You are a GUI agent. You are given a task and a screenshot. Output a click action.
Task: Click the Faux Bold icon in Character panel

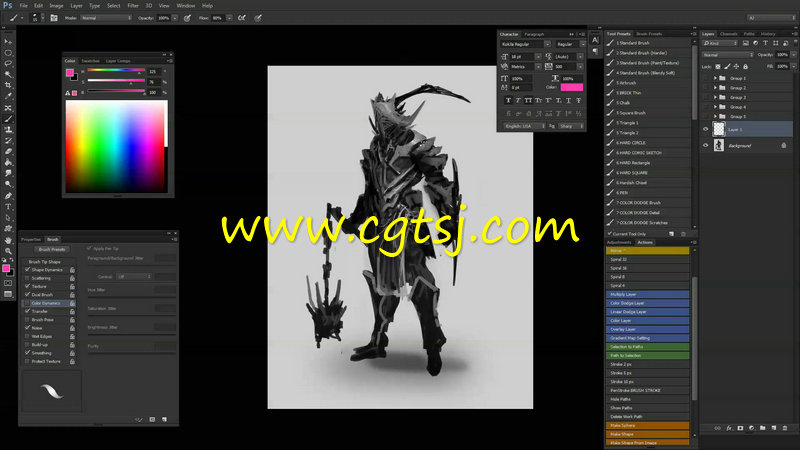coord(508,101)
